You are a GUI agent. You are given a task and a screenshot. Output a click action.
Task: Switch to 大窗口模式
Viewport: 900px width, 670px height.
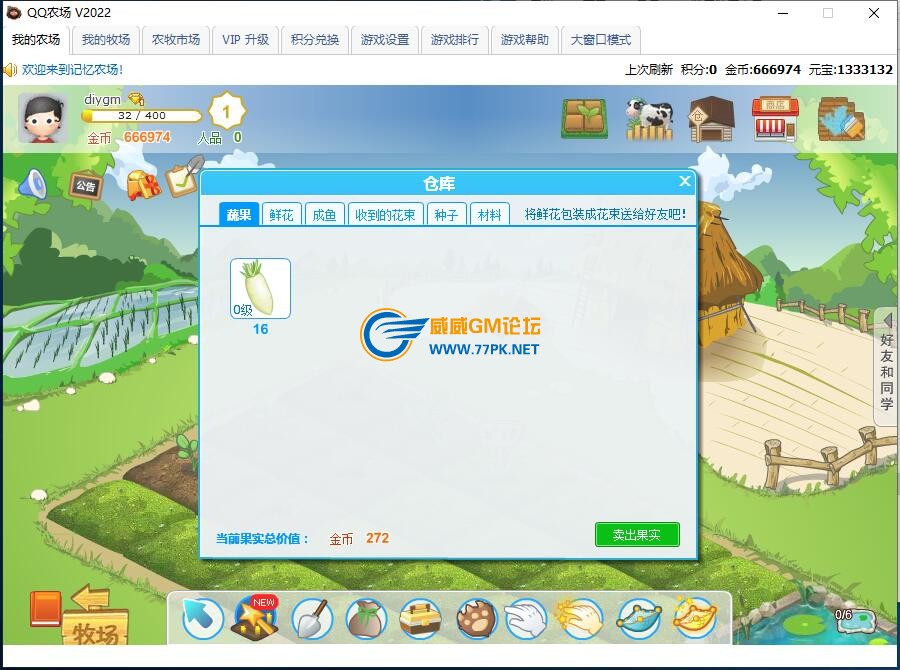[x=600, y=40]
